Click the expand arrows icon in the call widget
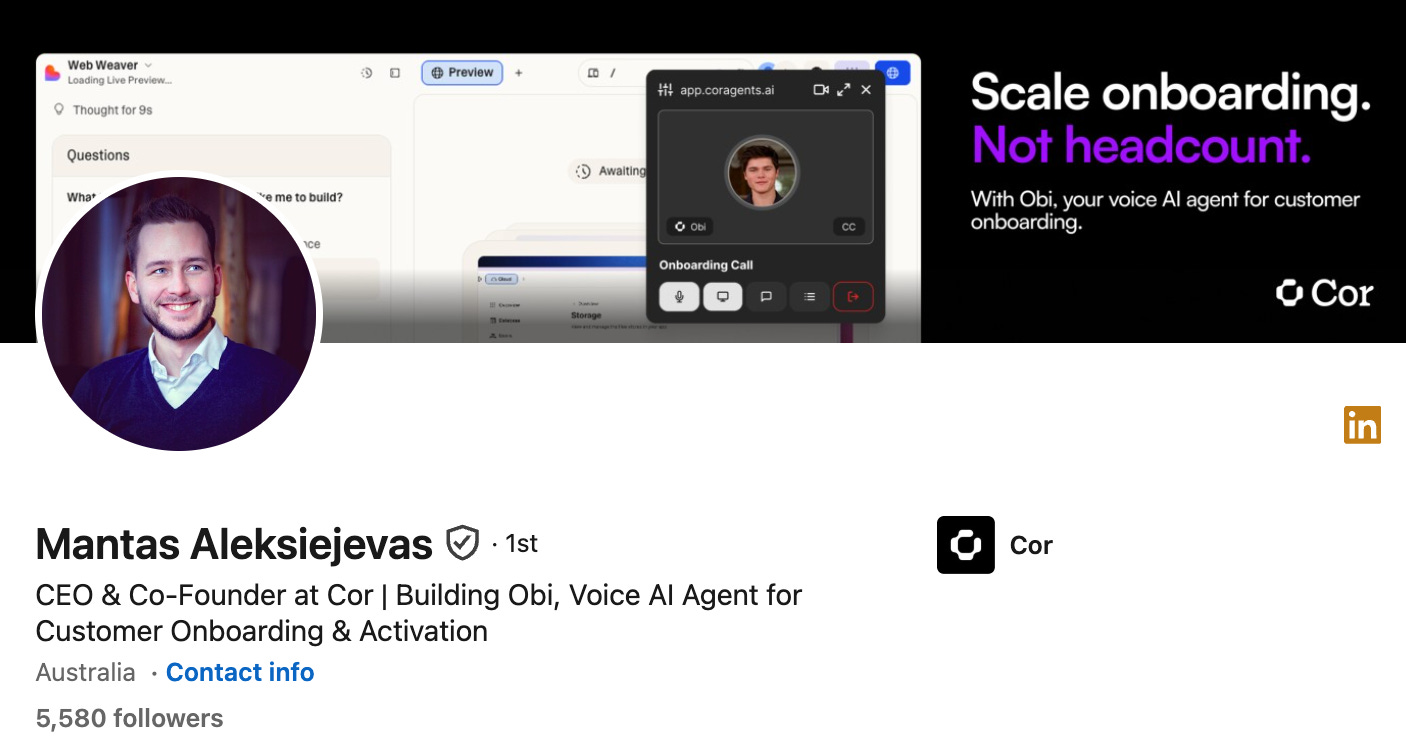 844,90
